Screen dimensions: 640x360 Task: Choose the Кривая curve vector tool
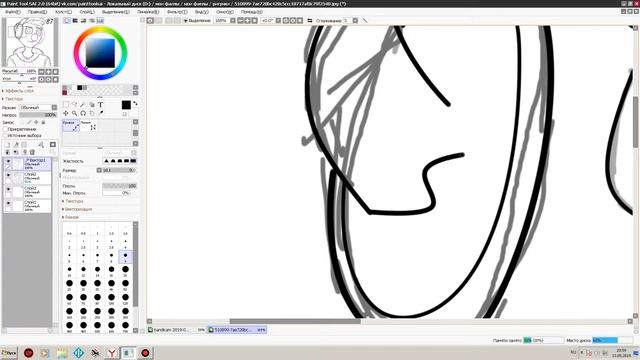click(x=71, y=125)
